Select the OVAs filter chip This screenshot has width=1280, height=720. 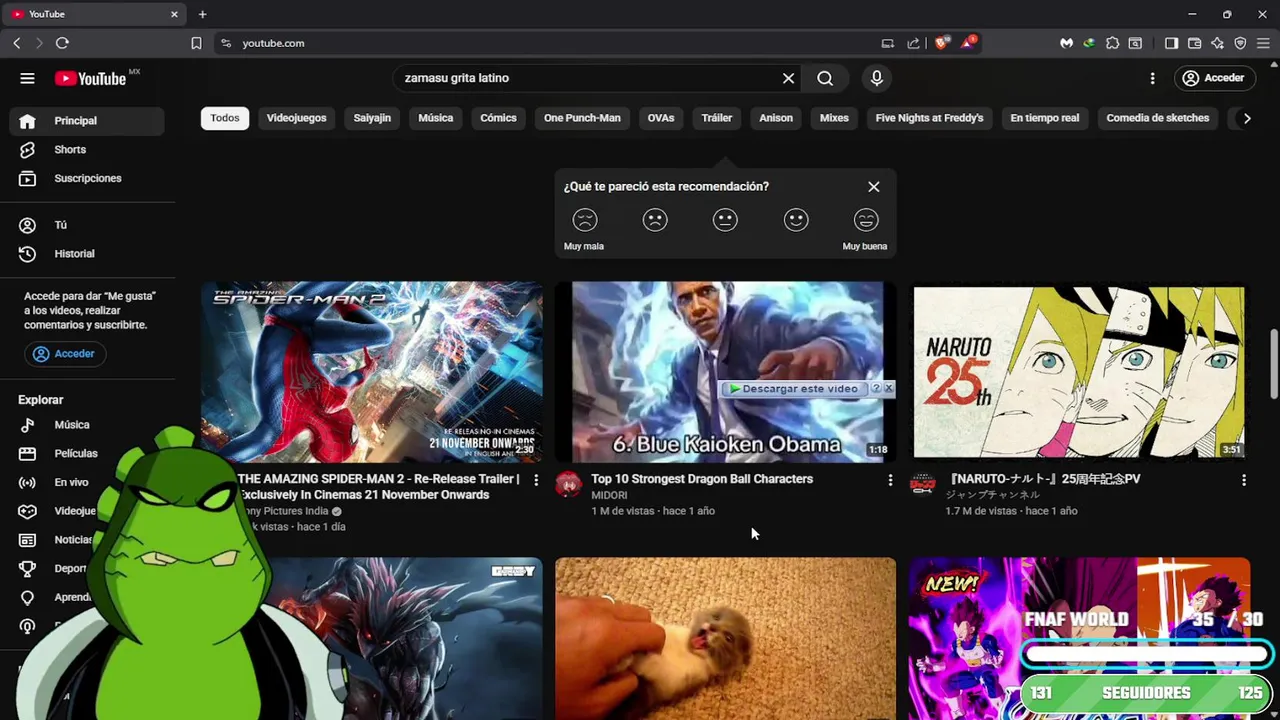click(660, 118)
